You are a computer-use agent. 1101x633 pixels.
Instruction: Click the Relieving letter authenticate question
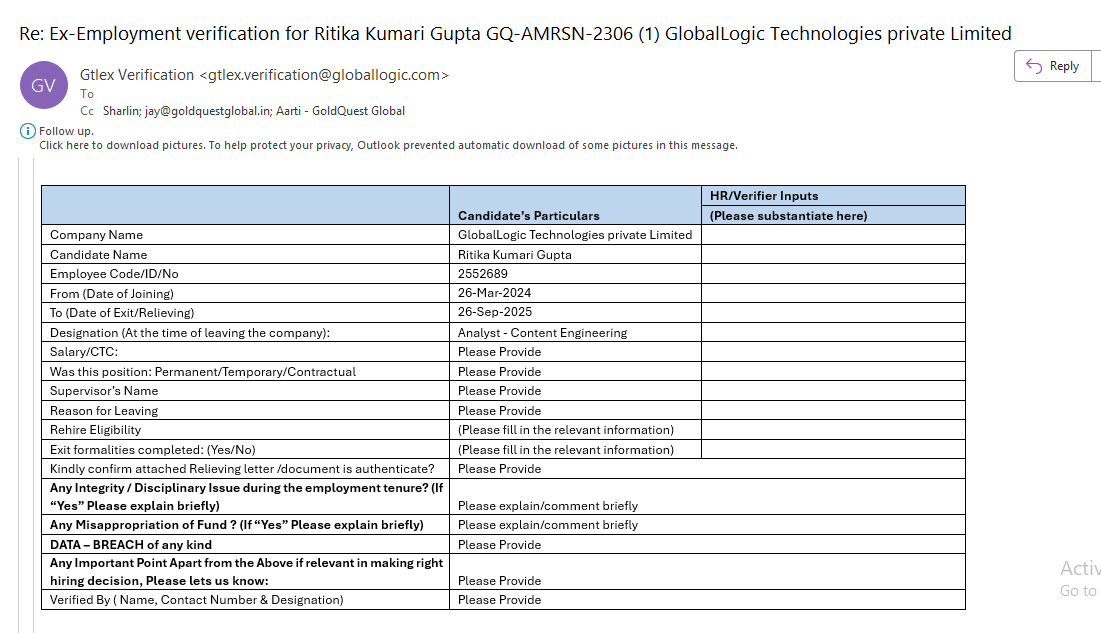coord(242,469)
